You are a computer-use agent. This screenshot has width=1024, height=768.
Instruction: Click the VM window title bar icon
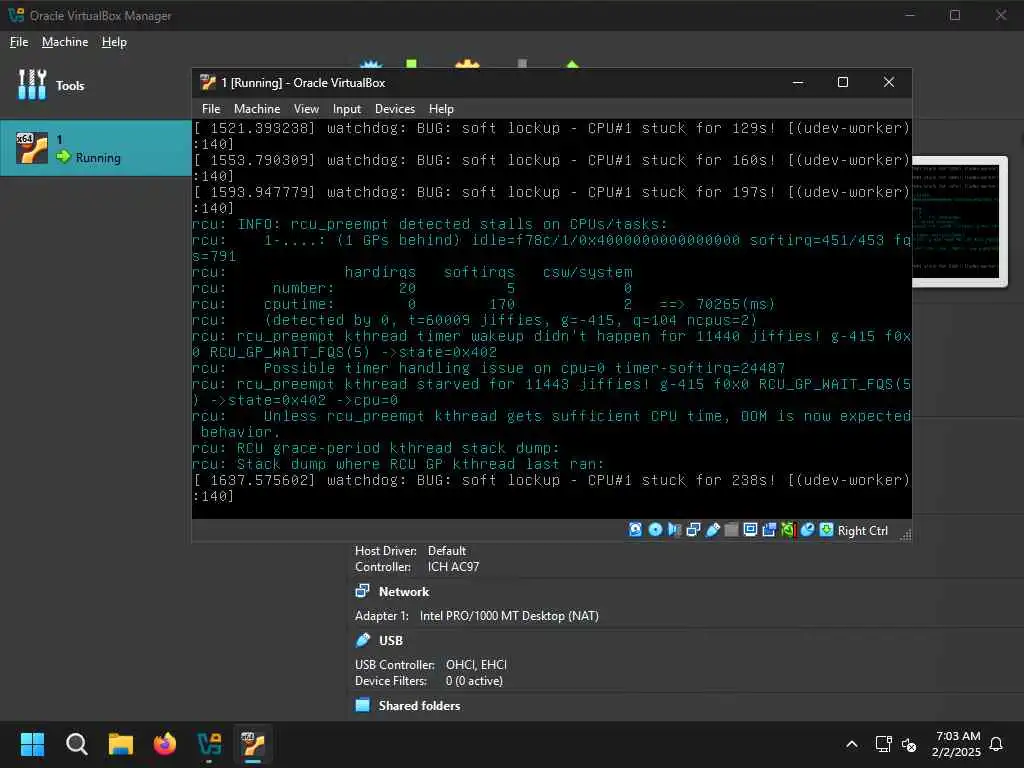(x=208, y=82)
